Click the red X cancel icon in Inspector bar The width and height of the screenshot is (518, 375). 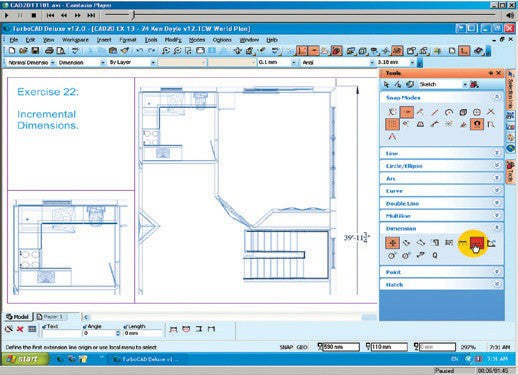(20, 329)
